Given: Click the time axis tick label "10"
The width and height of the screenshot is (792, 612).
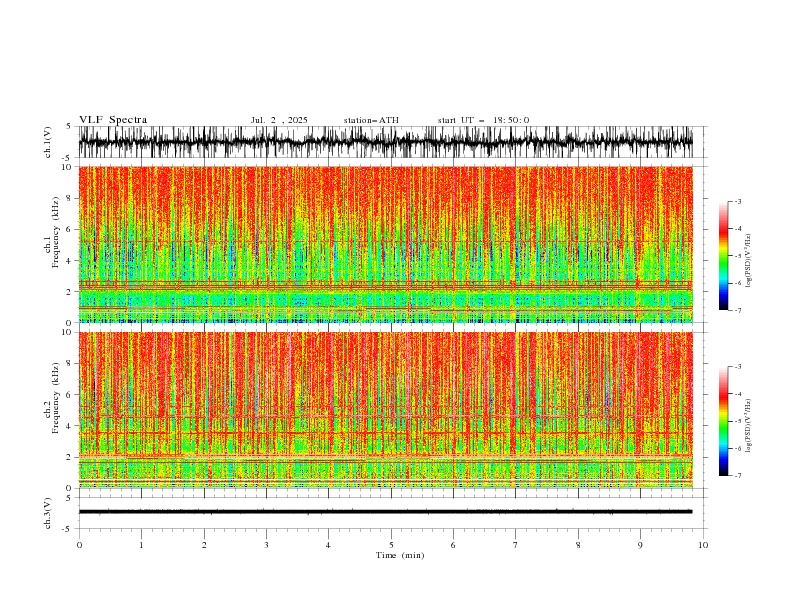Looking at the screenshot, I should click(703, 545).
